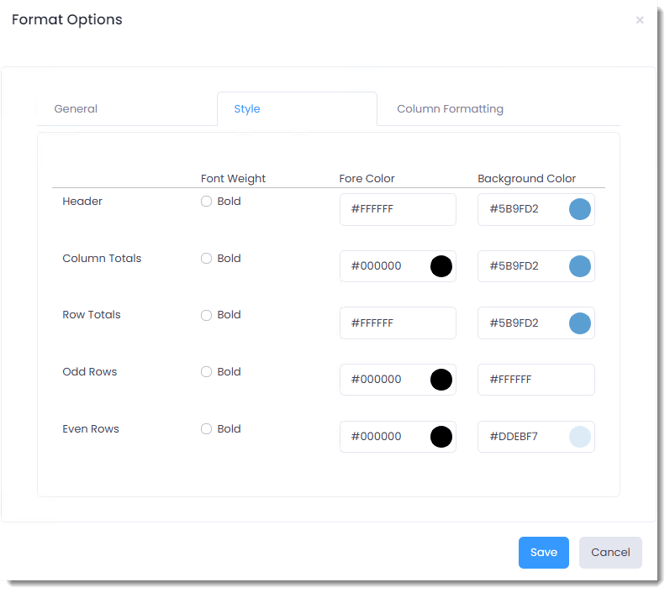Pick Column Totals background color swatch

[580, 266]
